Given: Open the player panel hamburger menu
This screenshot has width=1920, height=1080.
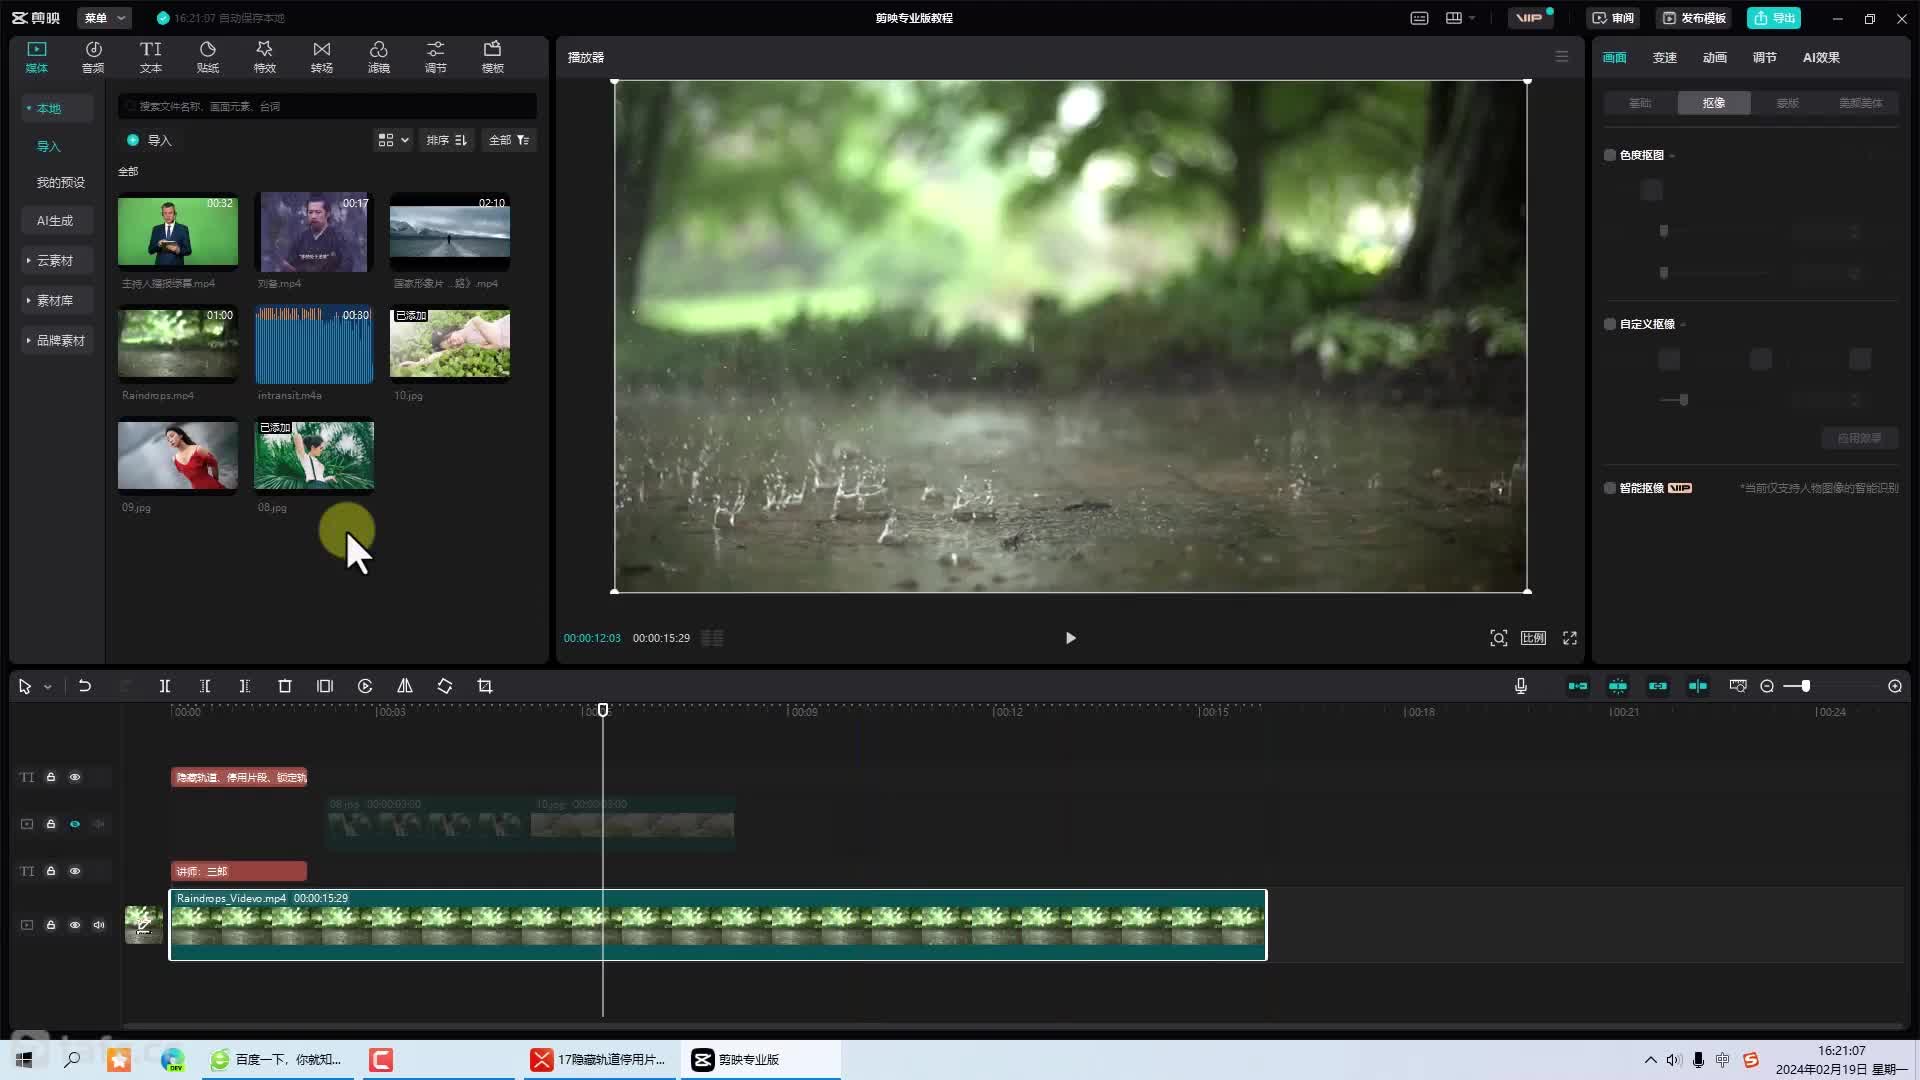Looking at the screenshot, I should pos(1562,57).
